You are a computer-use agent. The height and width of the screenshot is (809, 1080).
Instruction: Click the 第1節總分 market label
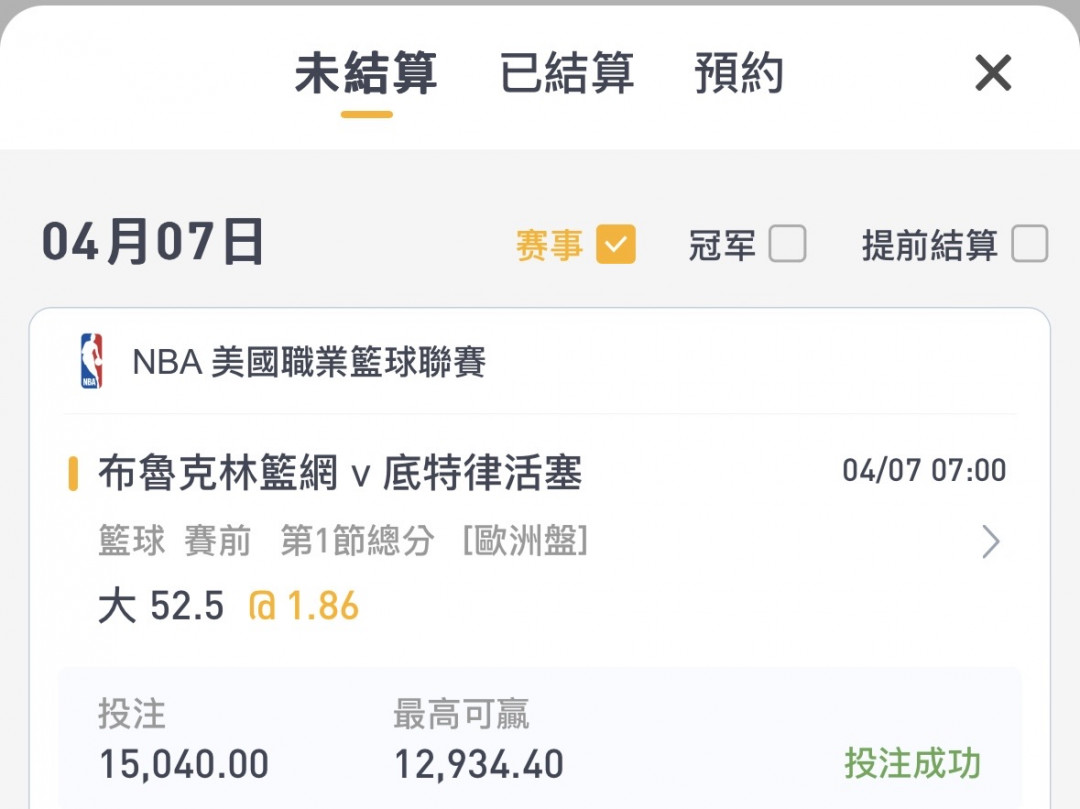coord(357,540)
